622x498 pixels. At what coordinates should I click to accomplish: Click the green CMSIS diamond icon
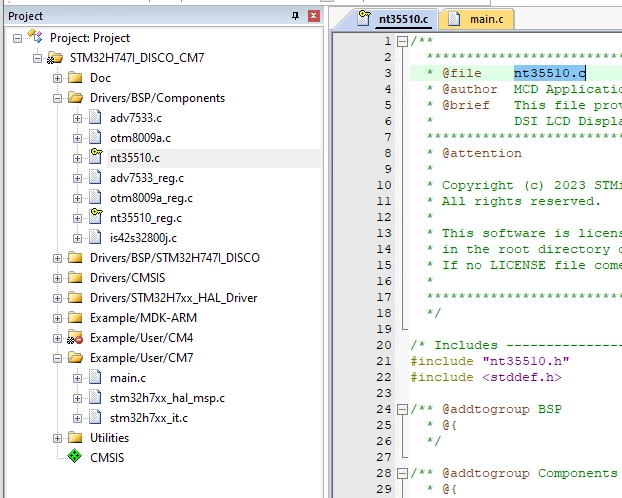(75, 456)
